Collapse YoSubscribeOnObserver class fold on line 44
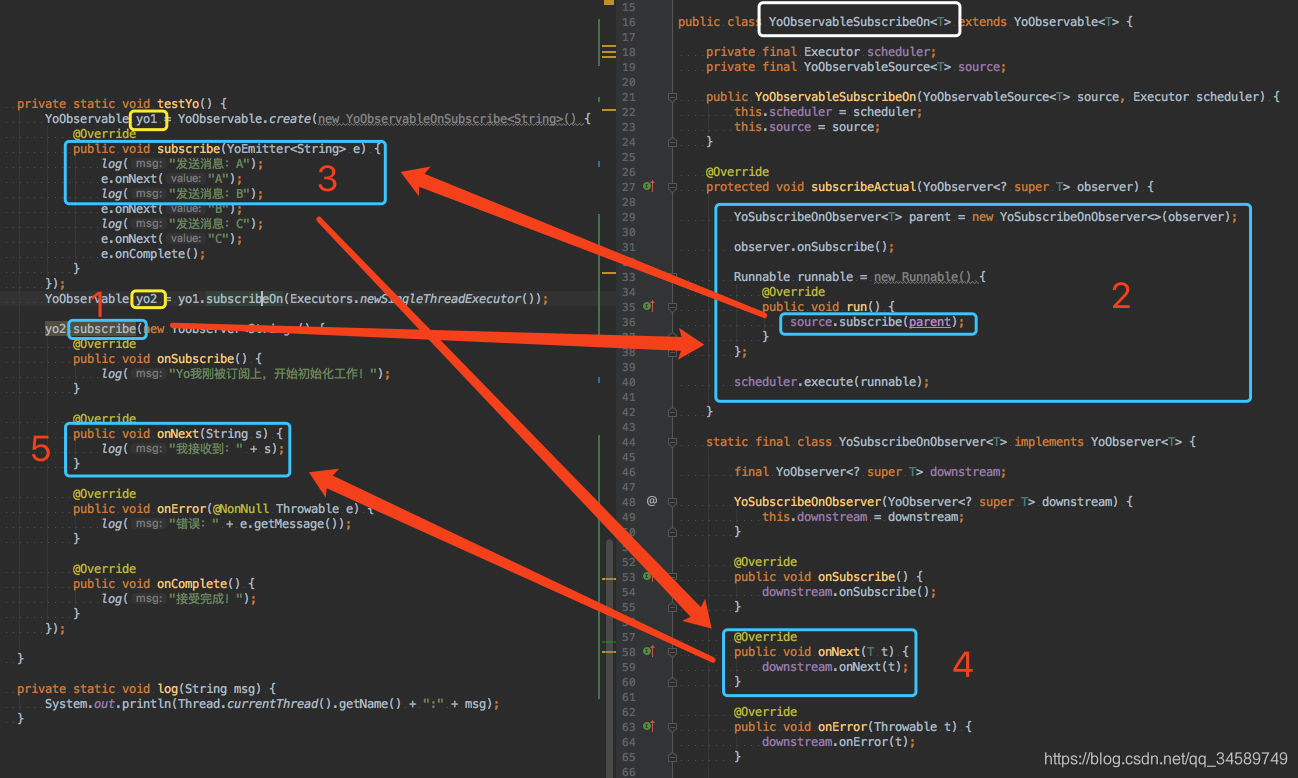Viewport: 1298px width, 778px height. coord(673,442)
